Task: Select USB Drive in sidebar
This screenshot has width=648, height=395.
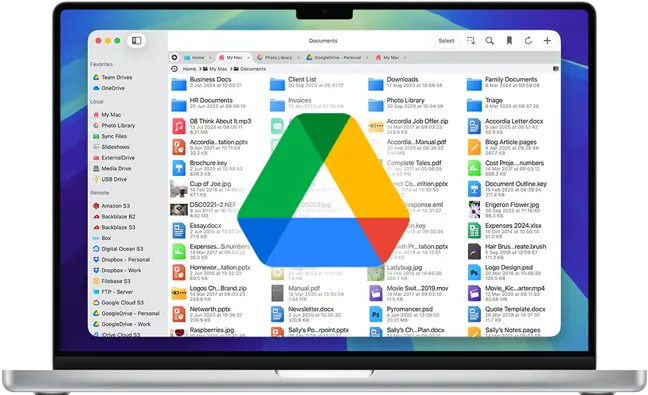Action: coord(110,179)
